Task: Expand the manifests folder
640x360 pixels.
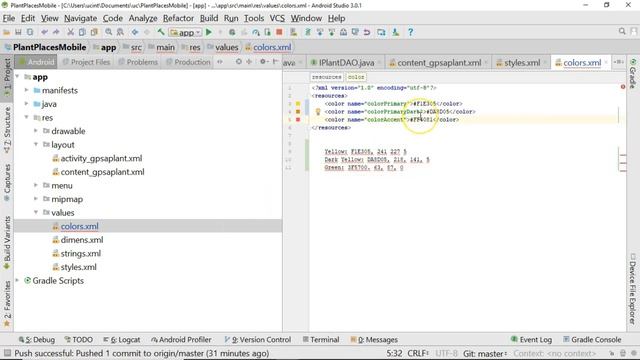Action: (x=27, y=90)
